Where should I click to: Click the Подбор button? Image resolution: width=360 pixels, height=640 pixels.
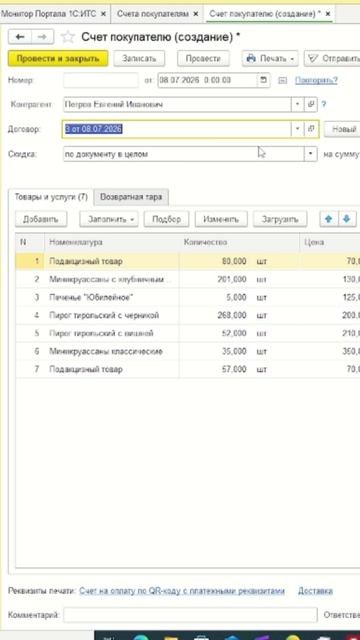point(166,219)
